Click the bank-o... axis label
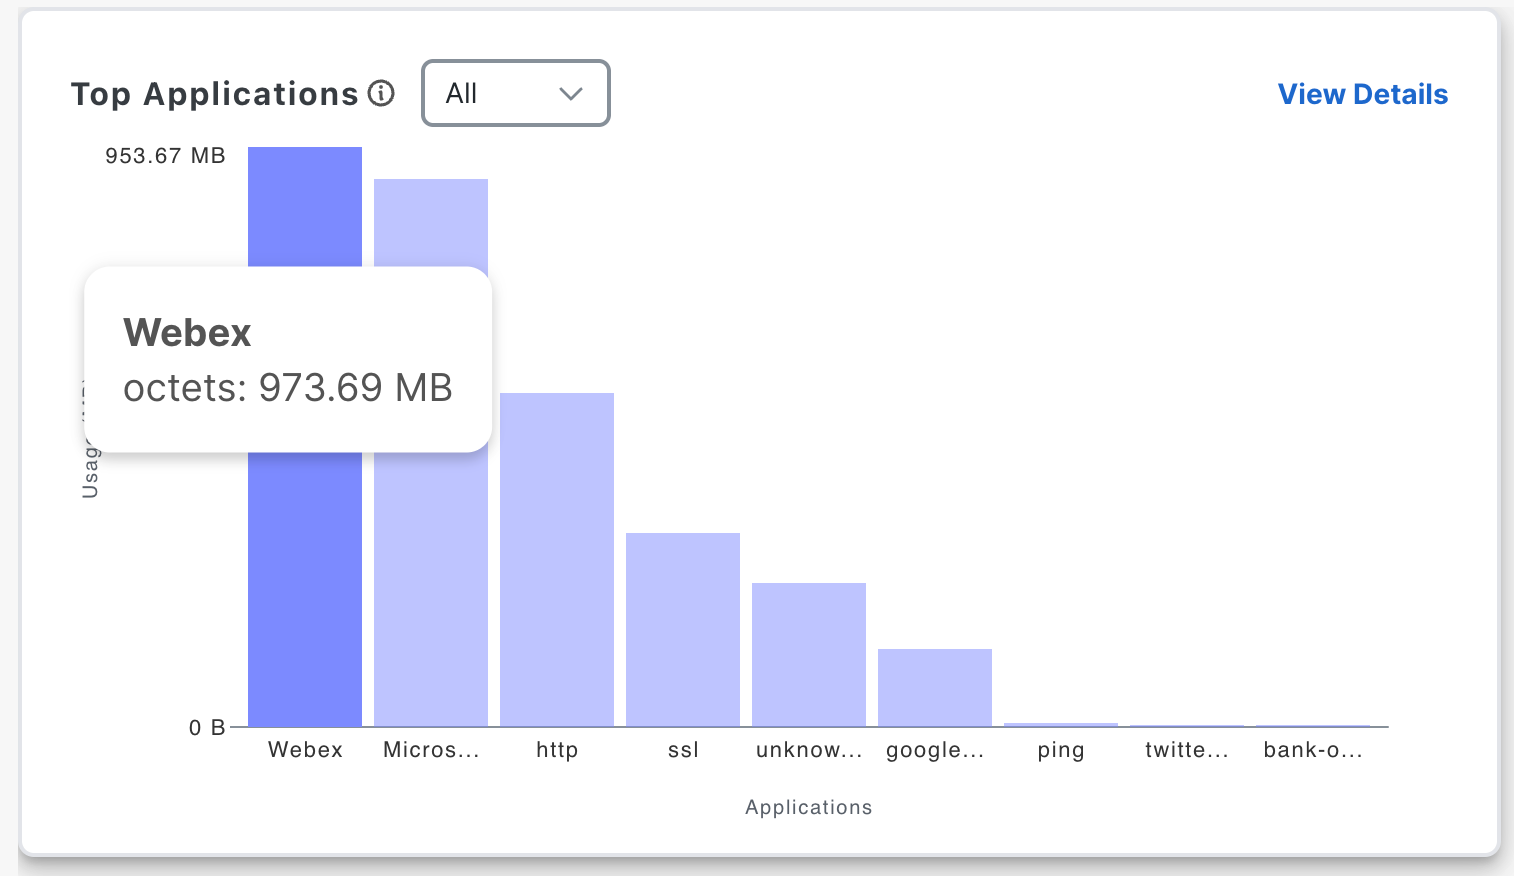 click(1313, 750)
